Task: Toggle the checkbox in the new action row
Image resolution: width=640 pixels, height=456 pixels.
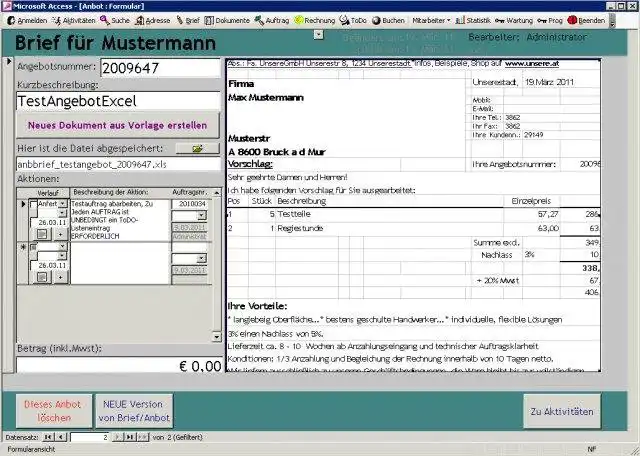Action: [x=33, y=247]
